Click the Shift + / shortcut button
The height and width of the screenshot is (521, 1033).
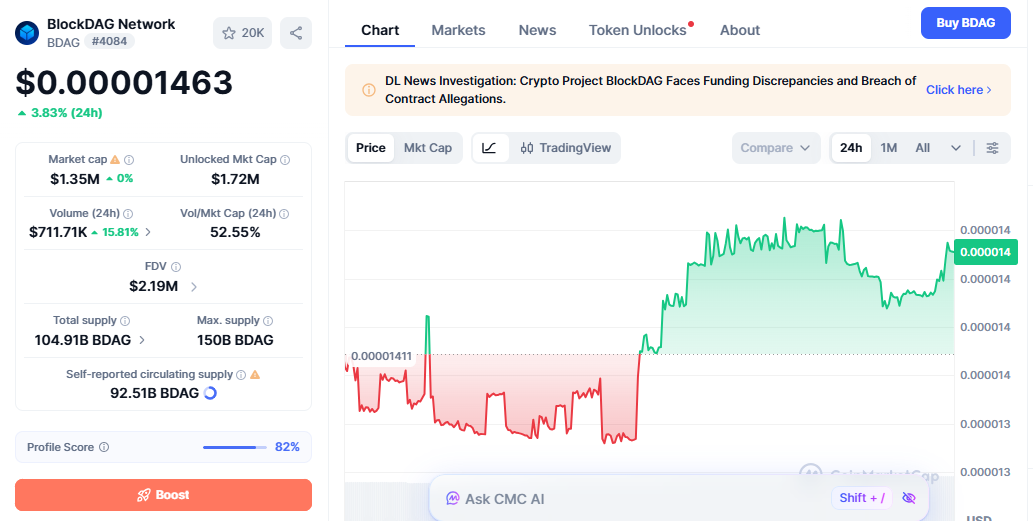click(862, 498)
